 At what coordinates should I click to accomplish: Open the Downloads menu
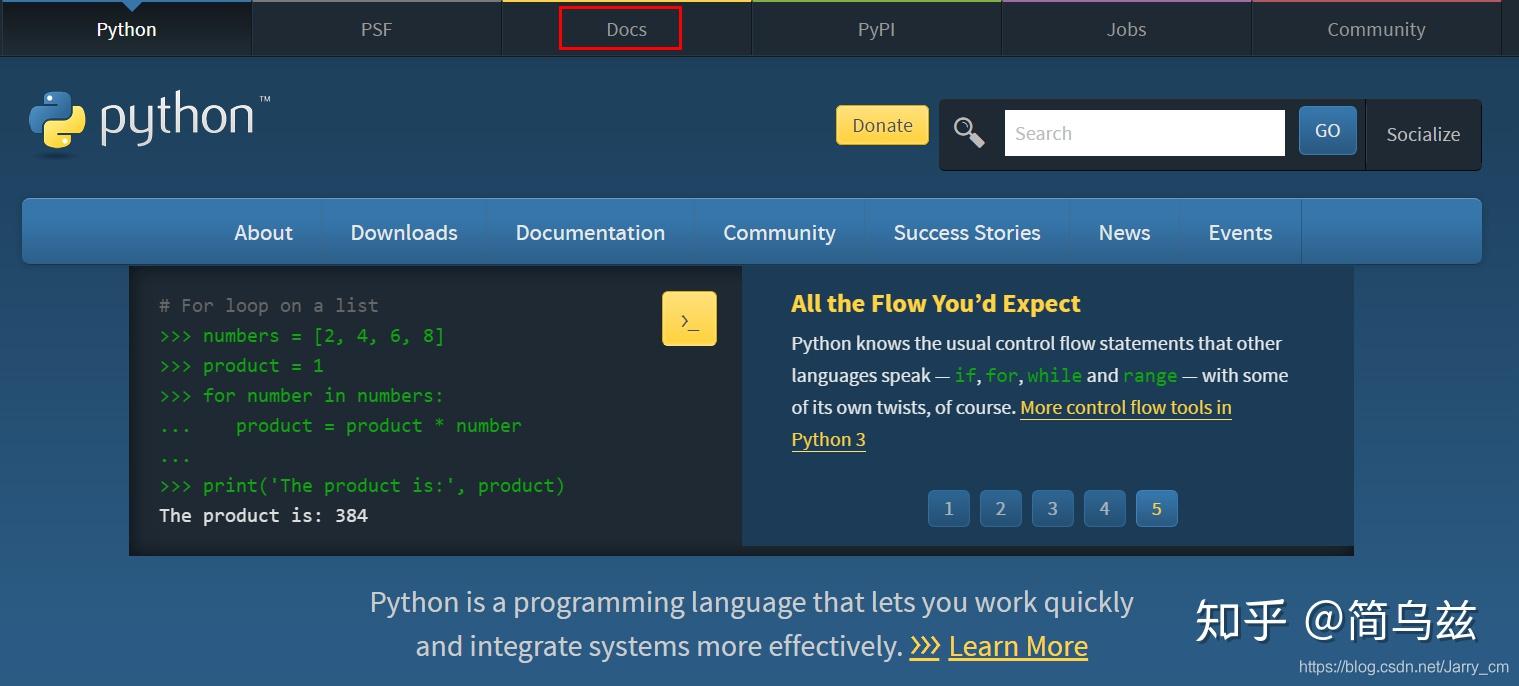[x=404, y=232]
